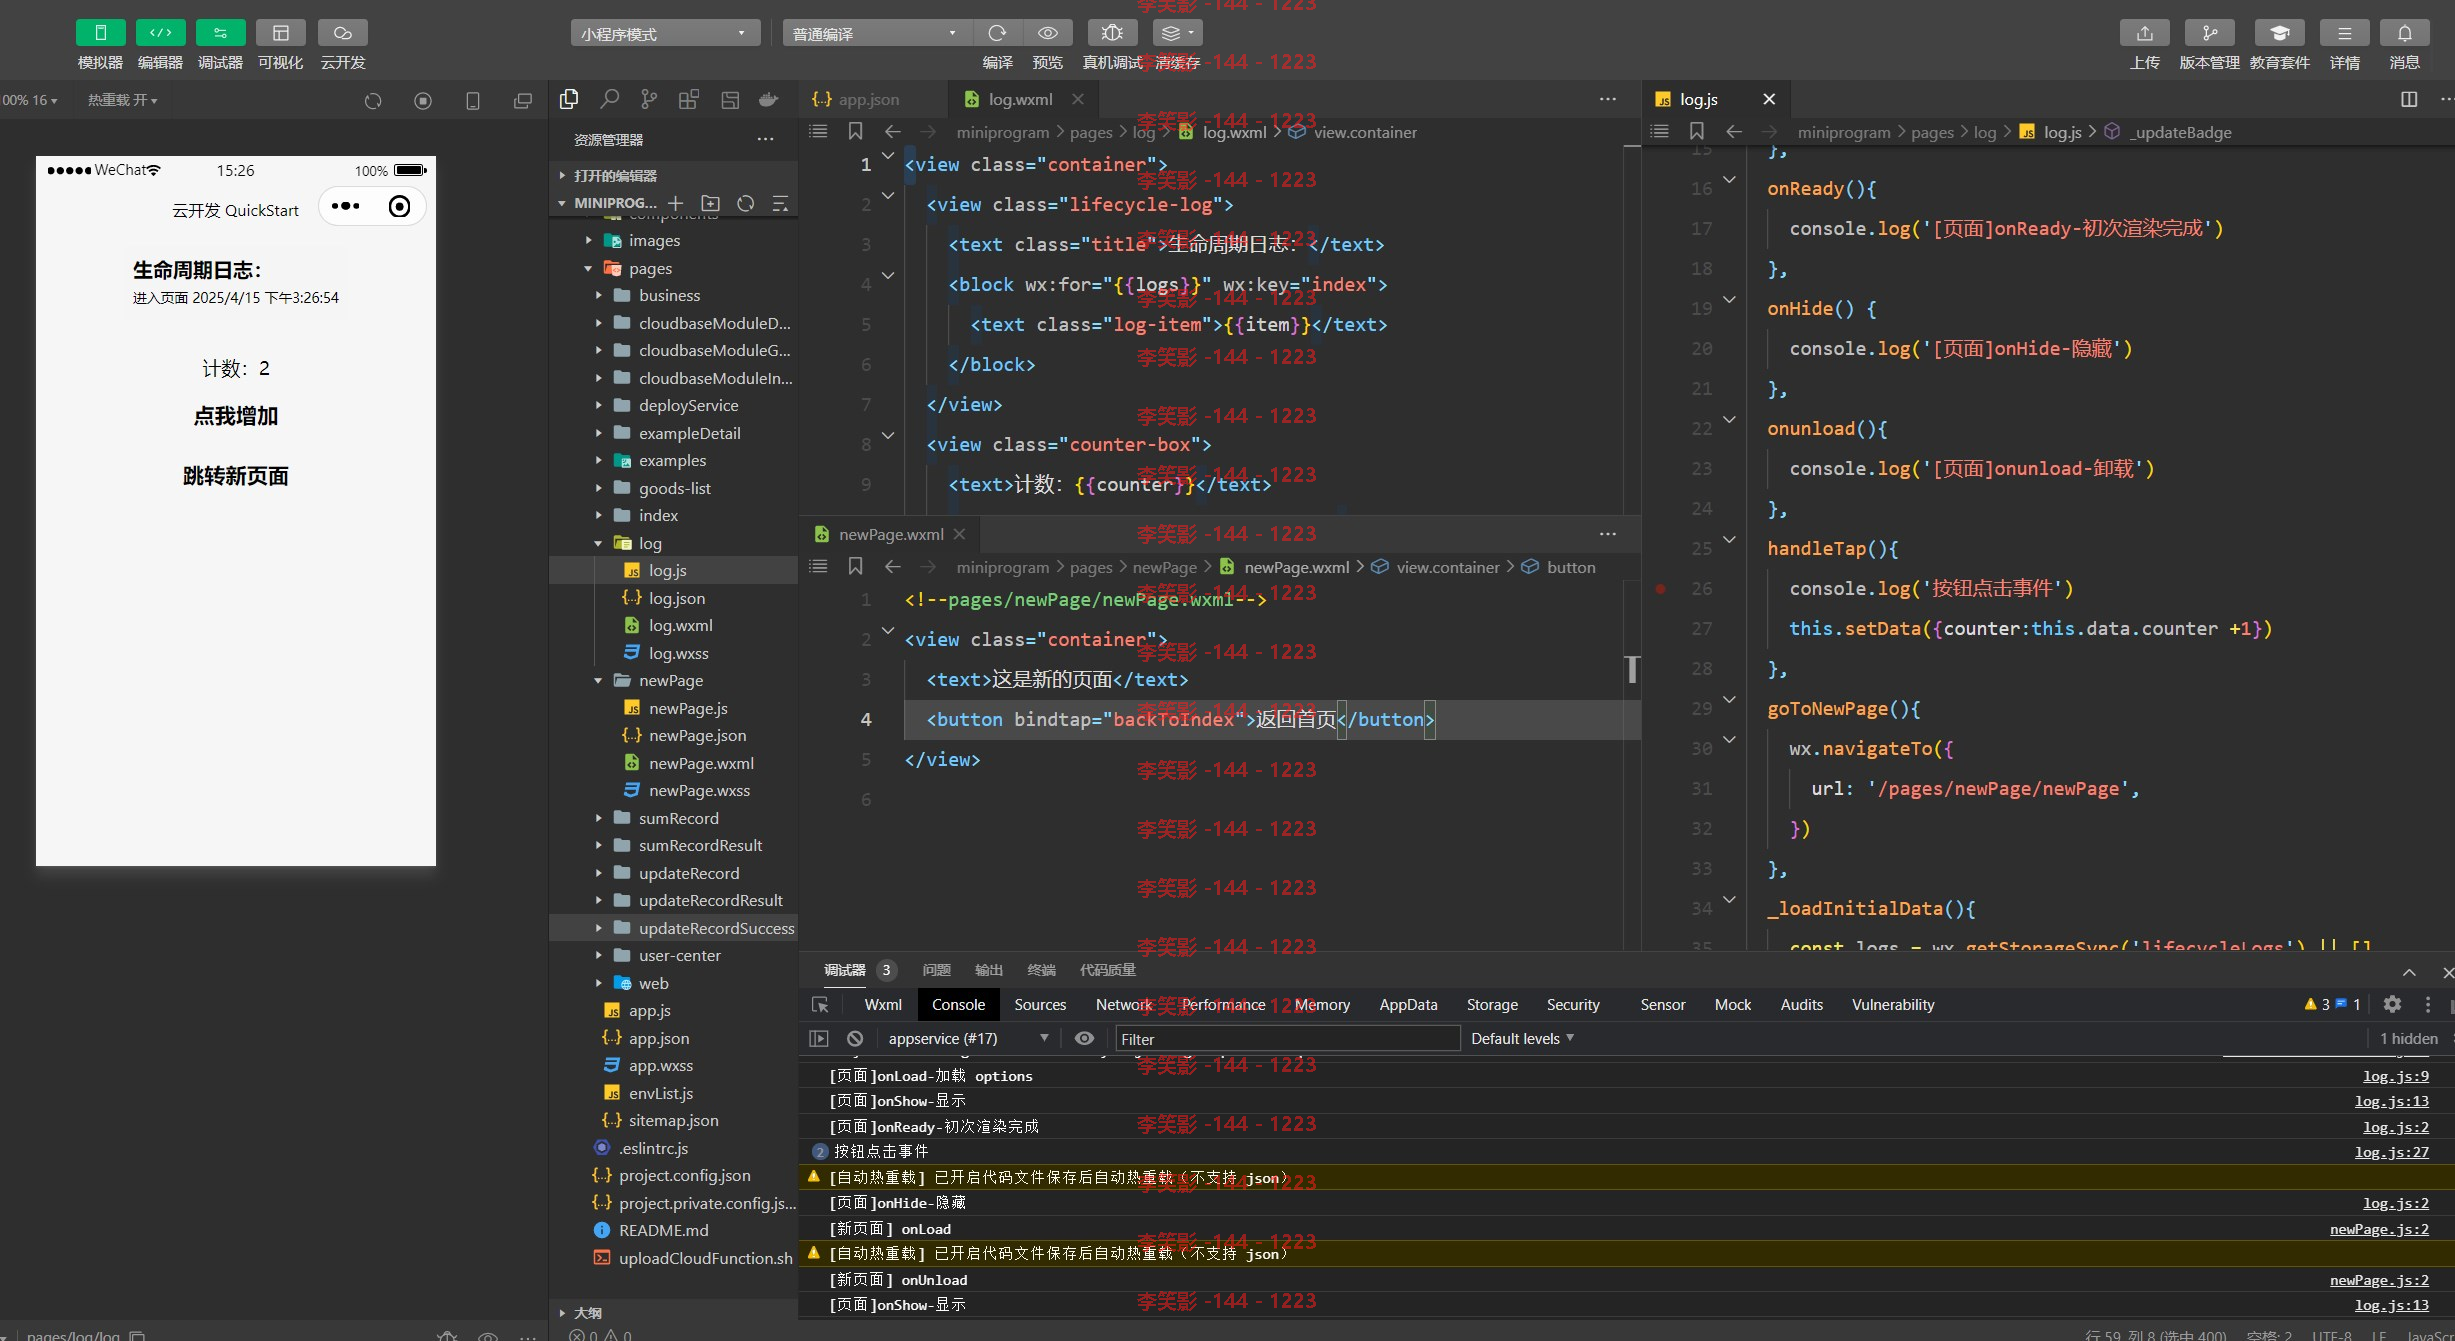2455x1341 pixels.
Task: Click new file plus icon
Action: 676,203
